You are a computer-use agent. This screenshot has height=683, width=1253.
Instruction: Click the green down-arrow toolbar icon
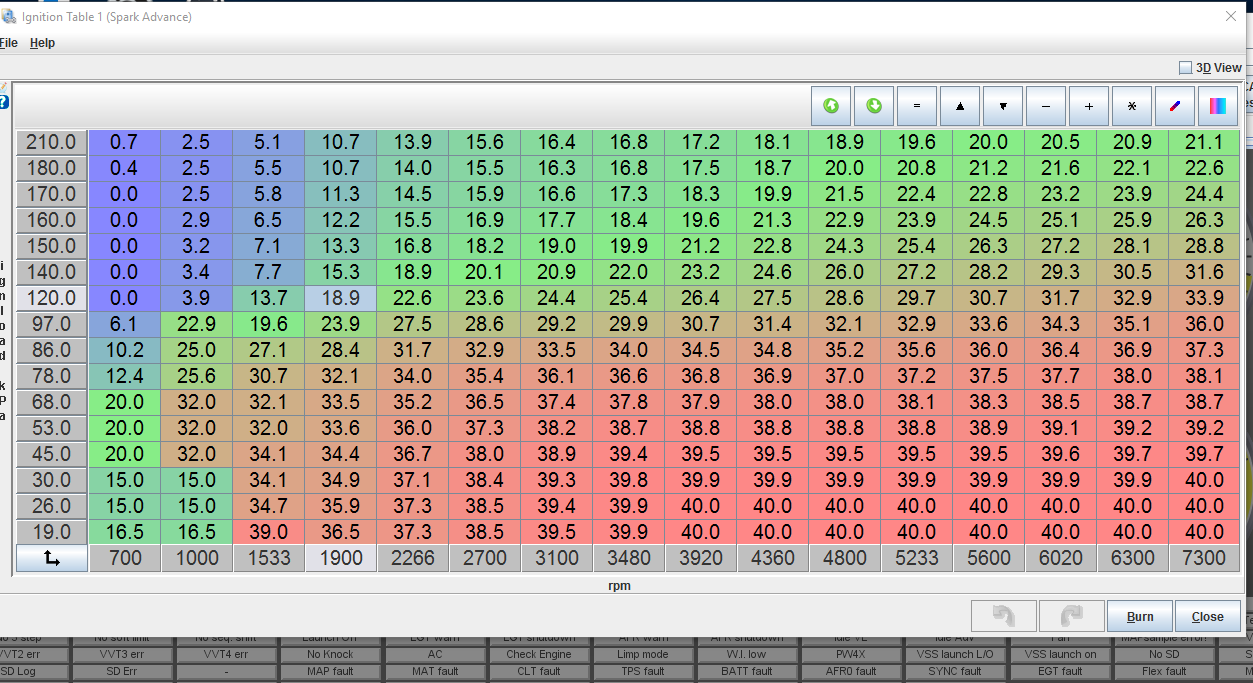[x=874, y=106]
